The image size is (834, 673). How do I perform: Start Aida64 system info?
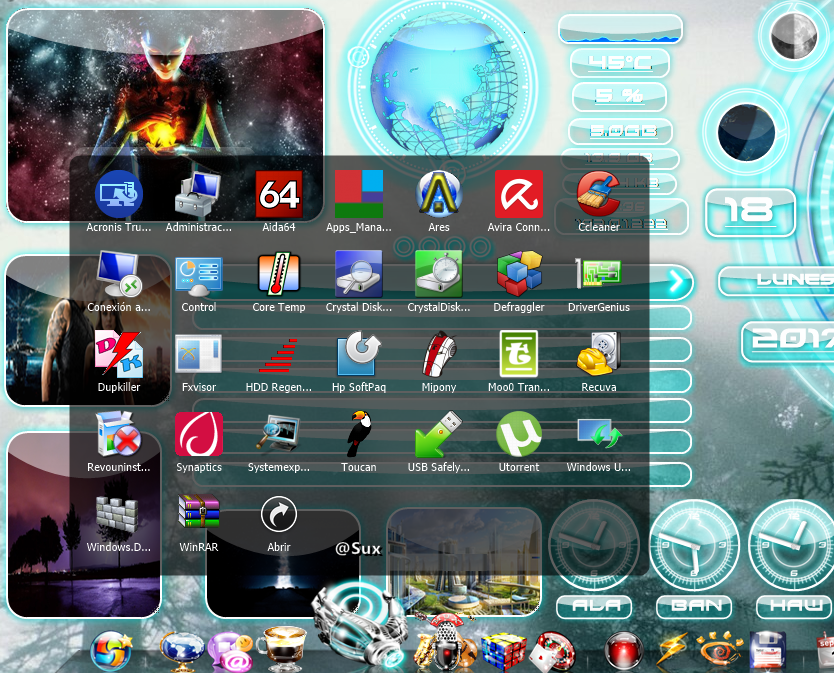point(279,196)
